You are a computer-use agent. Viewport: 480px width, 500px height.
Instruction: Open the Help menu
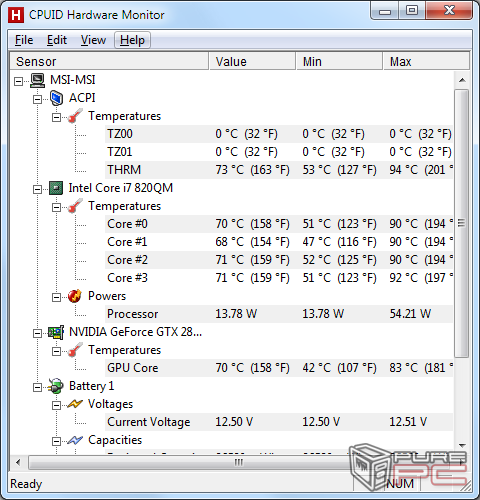pos(132,40)
